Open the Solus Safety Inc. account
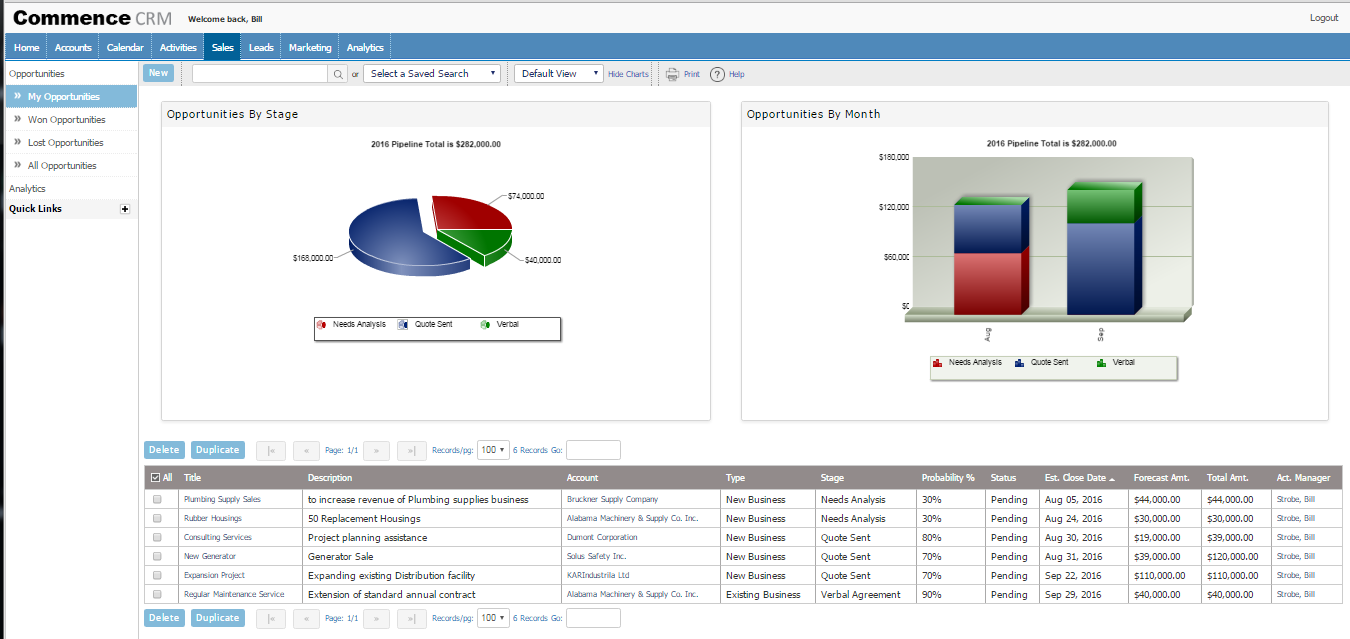This screenshot has height=639, width=1350. coord(596,556)
